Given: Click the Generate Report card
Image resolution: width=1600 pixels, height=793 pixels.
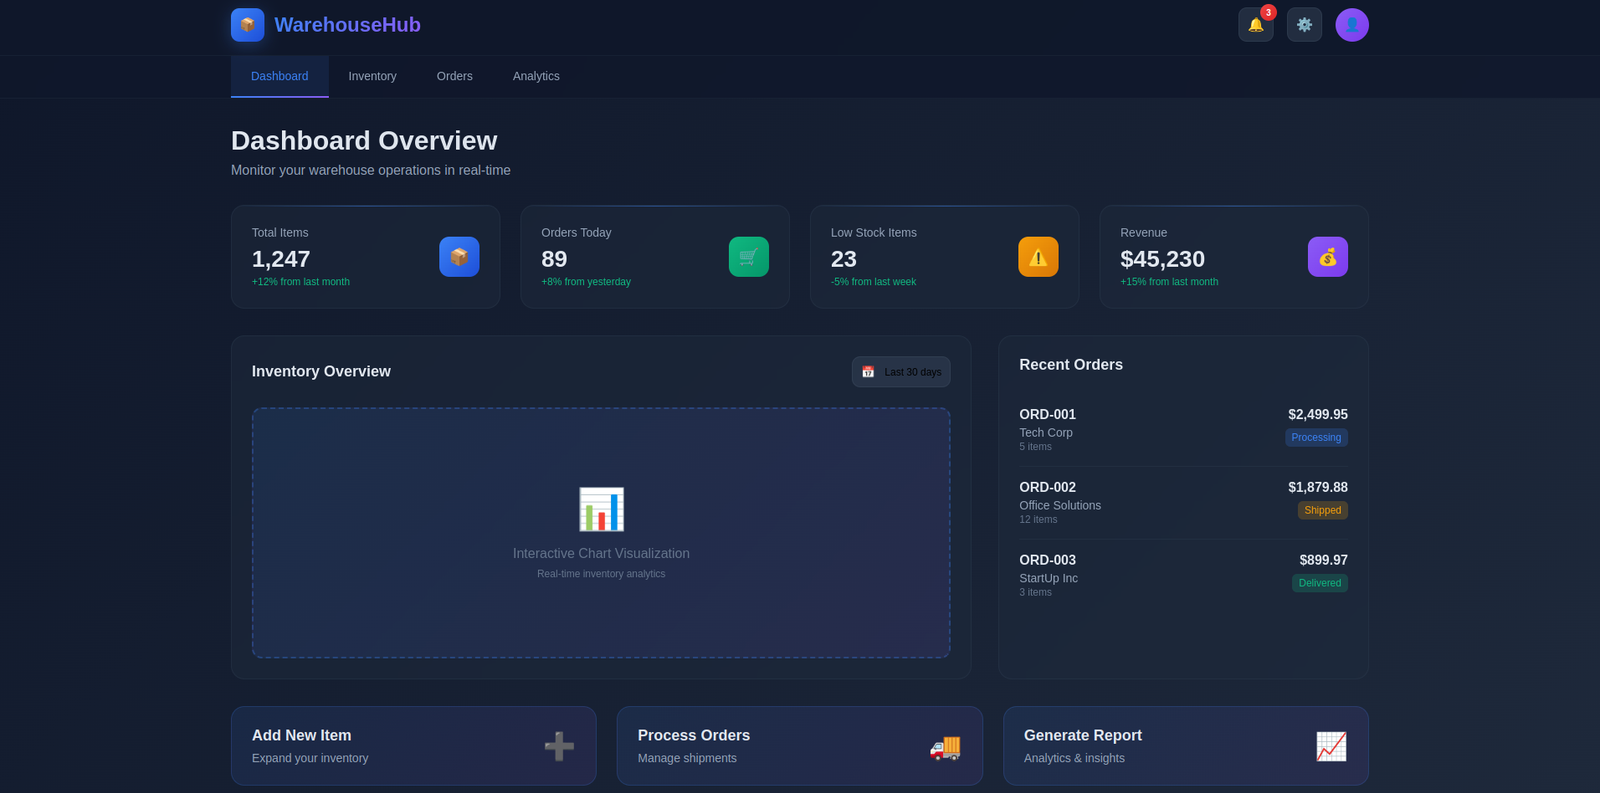Looking at the screenshot, I should click(x=1185, y=746).
